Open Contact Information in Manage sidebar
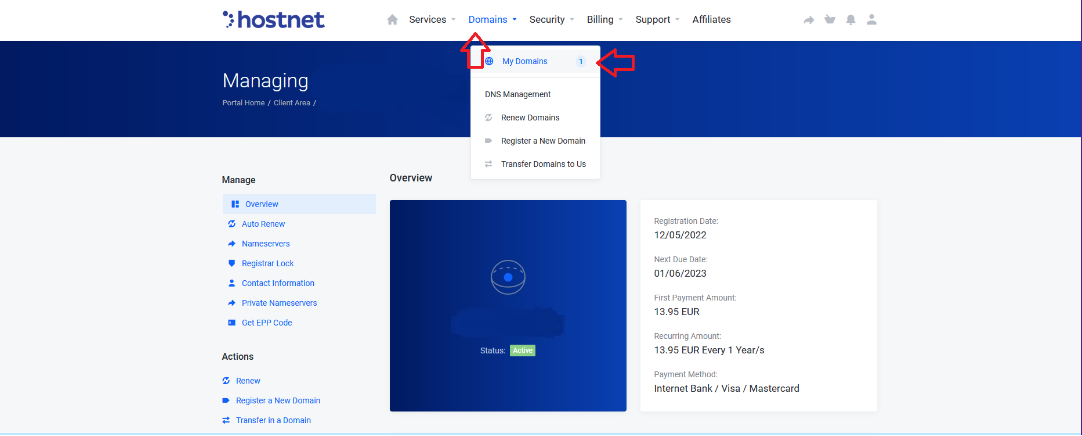The width and height of the screenshot is (1082, 436). tap(277, 283)
